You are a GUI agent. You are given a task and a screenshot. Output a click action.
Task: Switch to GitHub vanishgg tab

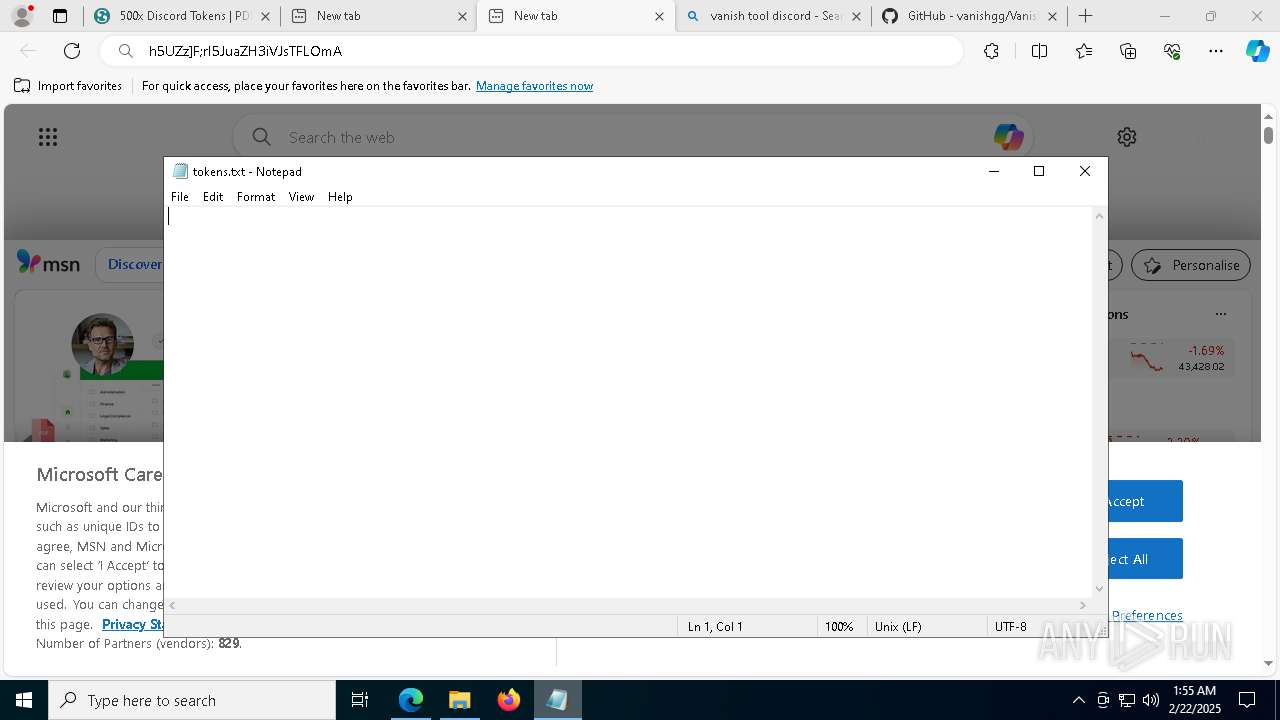pyautogui.click(x=968, y=16)
